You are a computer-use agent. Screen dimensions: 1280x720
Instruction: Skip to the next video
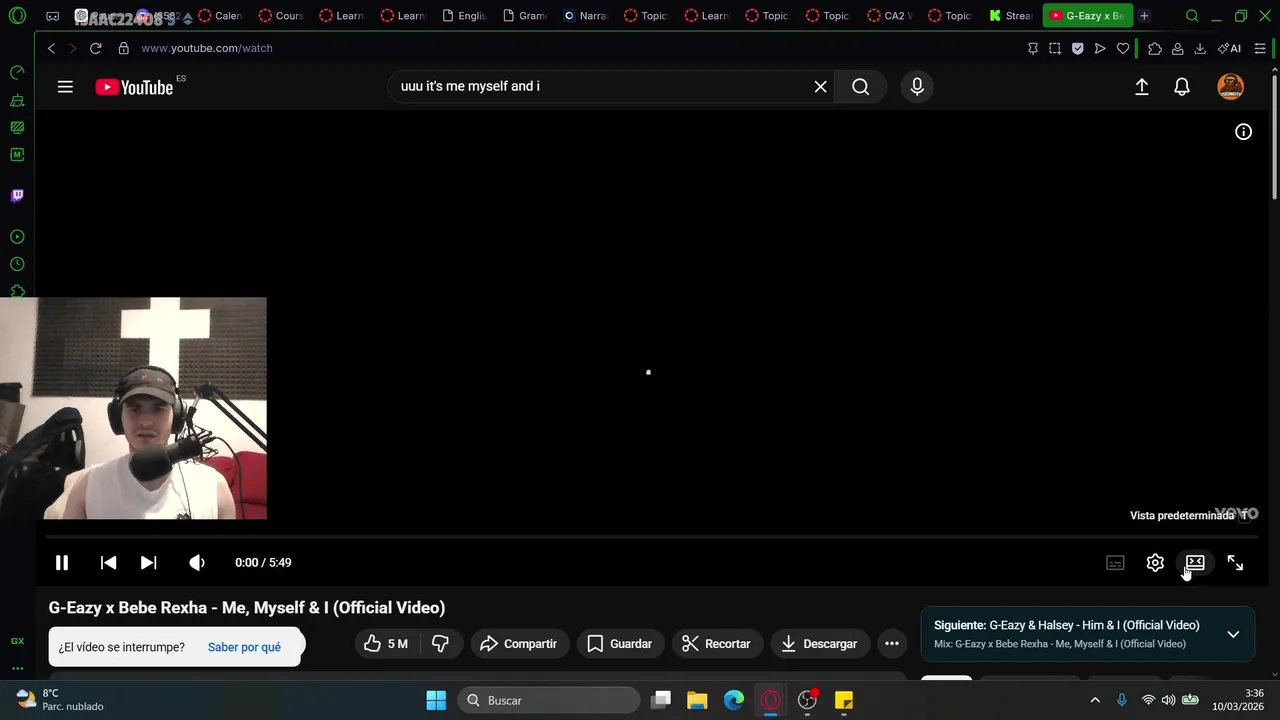[148, 563]
